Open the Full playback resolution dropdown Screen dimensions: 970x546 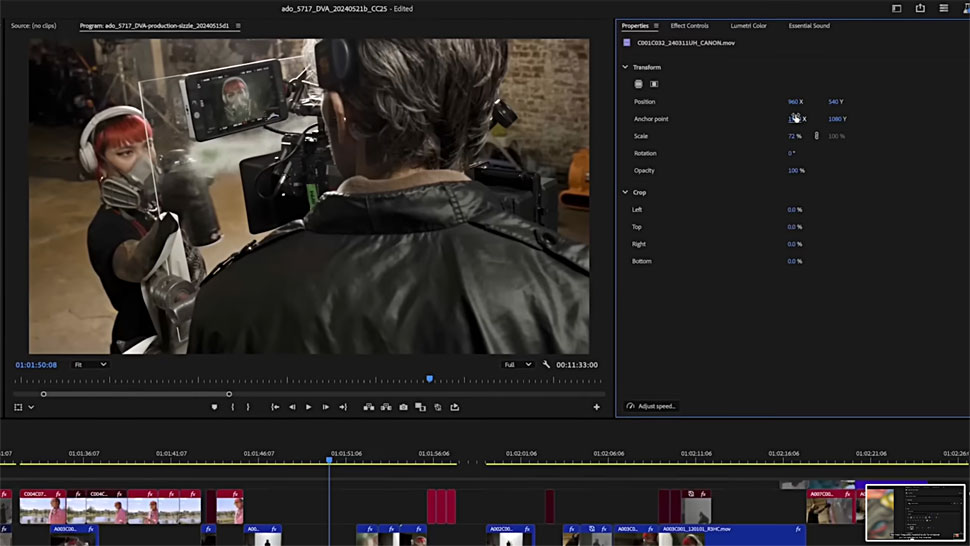(518, 365)
